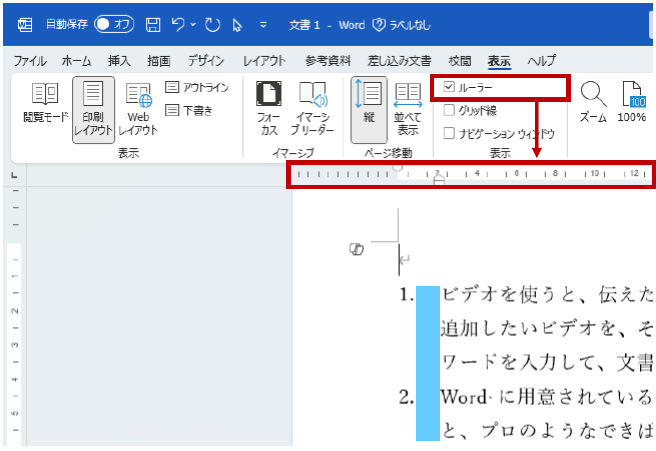656x451 pixels.
Task: Expand the Undo history dropdown arrow
Action: 192,23
